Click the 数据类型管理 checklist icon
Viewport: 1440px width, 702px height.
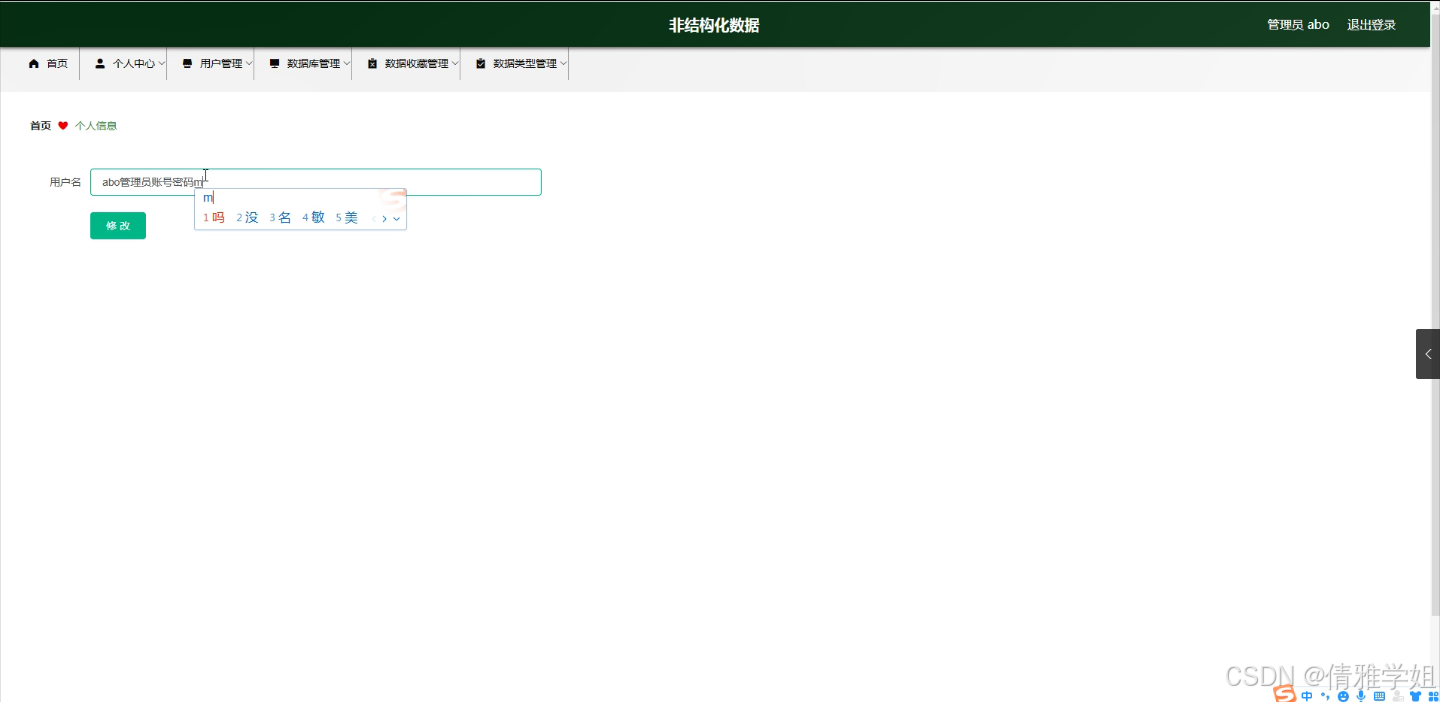point(480,62)
